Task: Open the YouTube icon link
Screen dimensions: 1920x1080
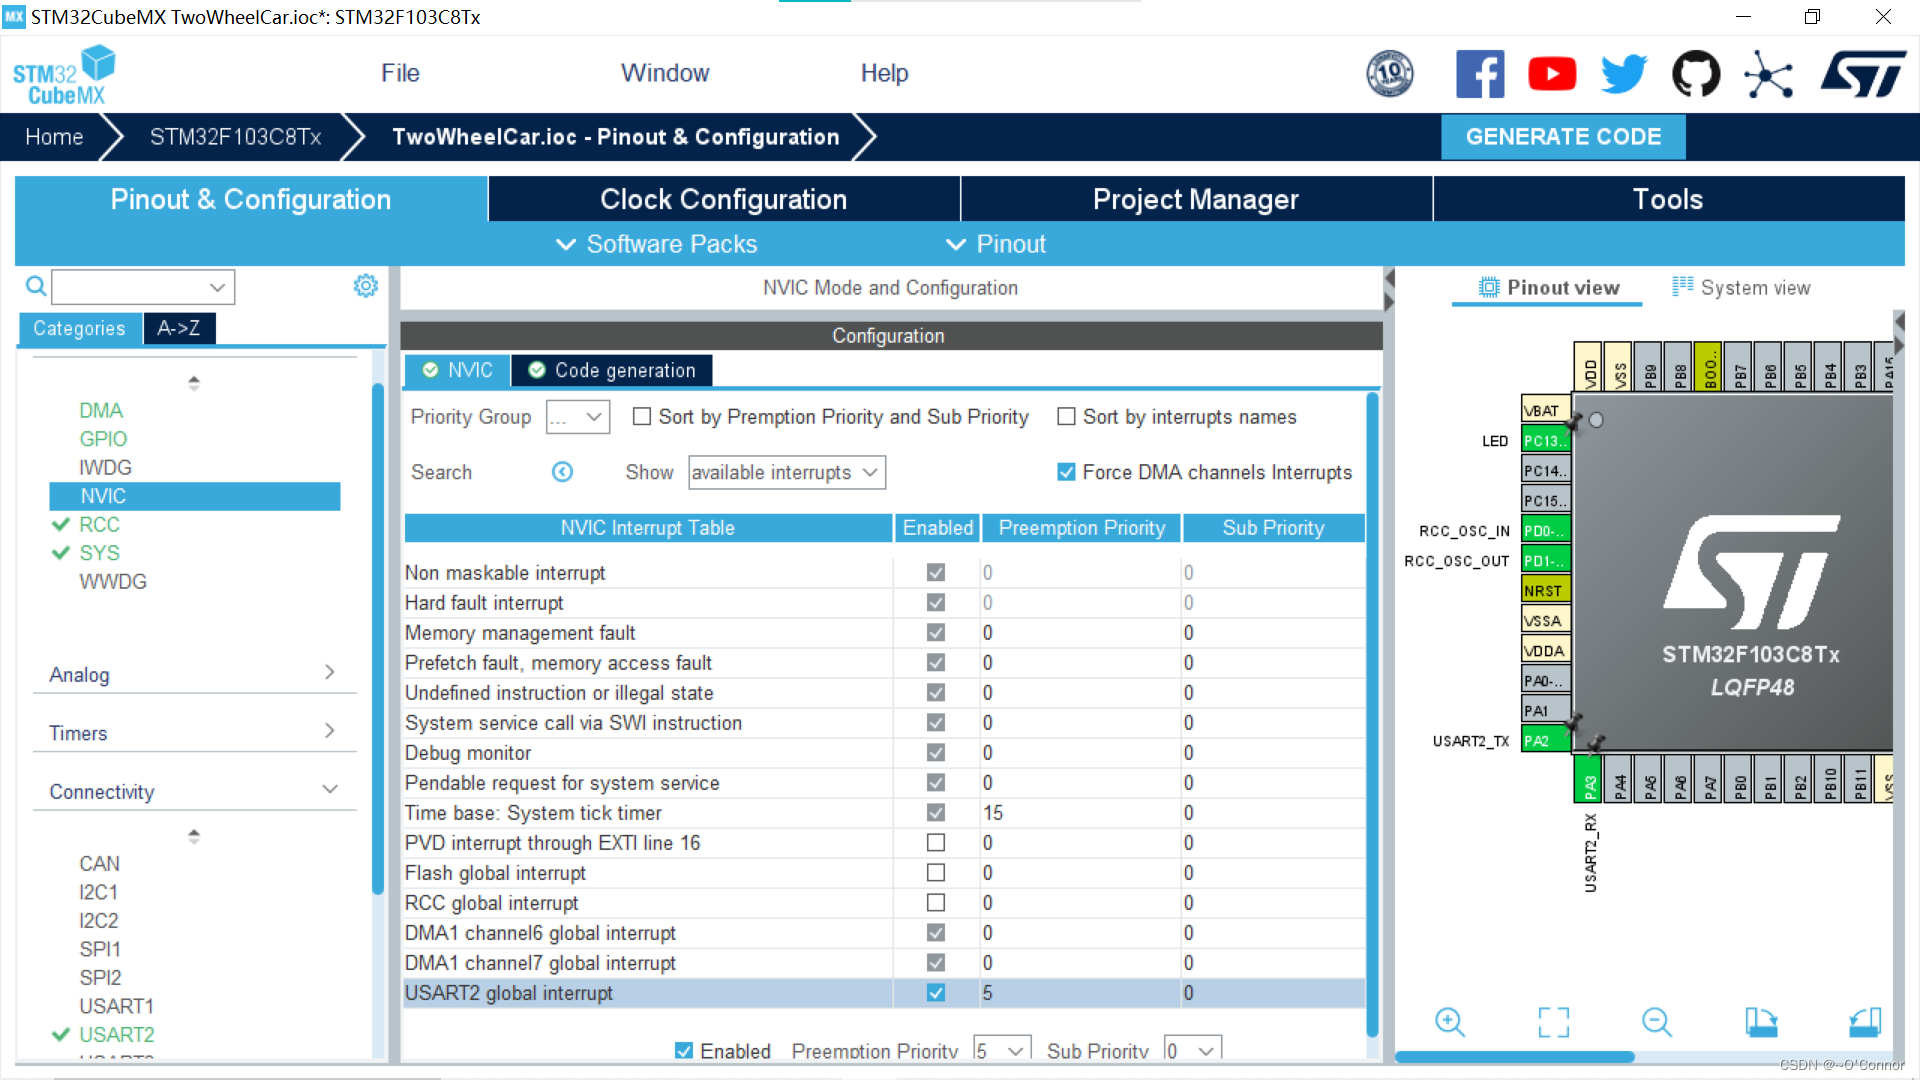Action: coord(1552,74)
